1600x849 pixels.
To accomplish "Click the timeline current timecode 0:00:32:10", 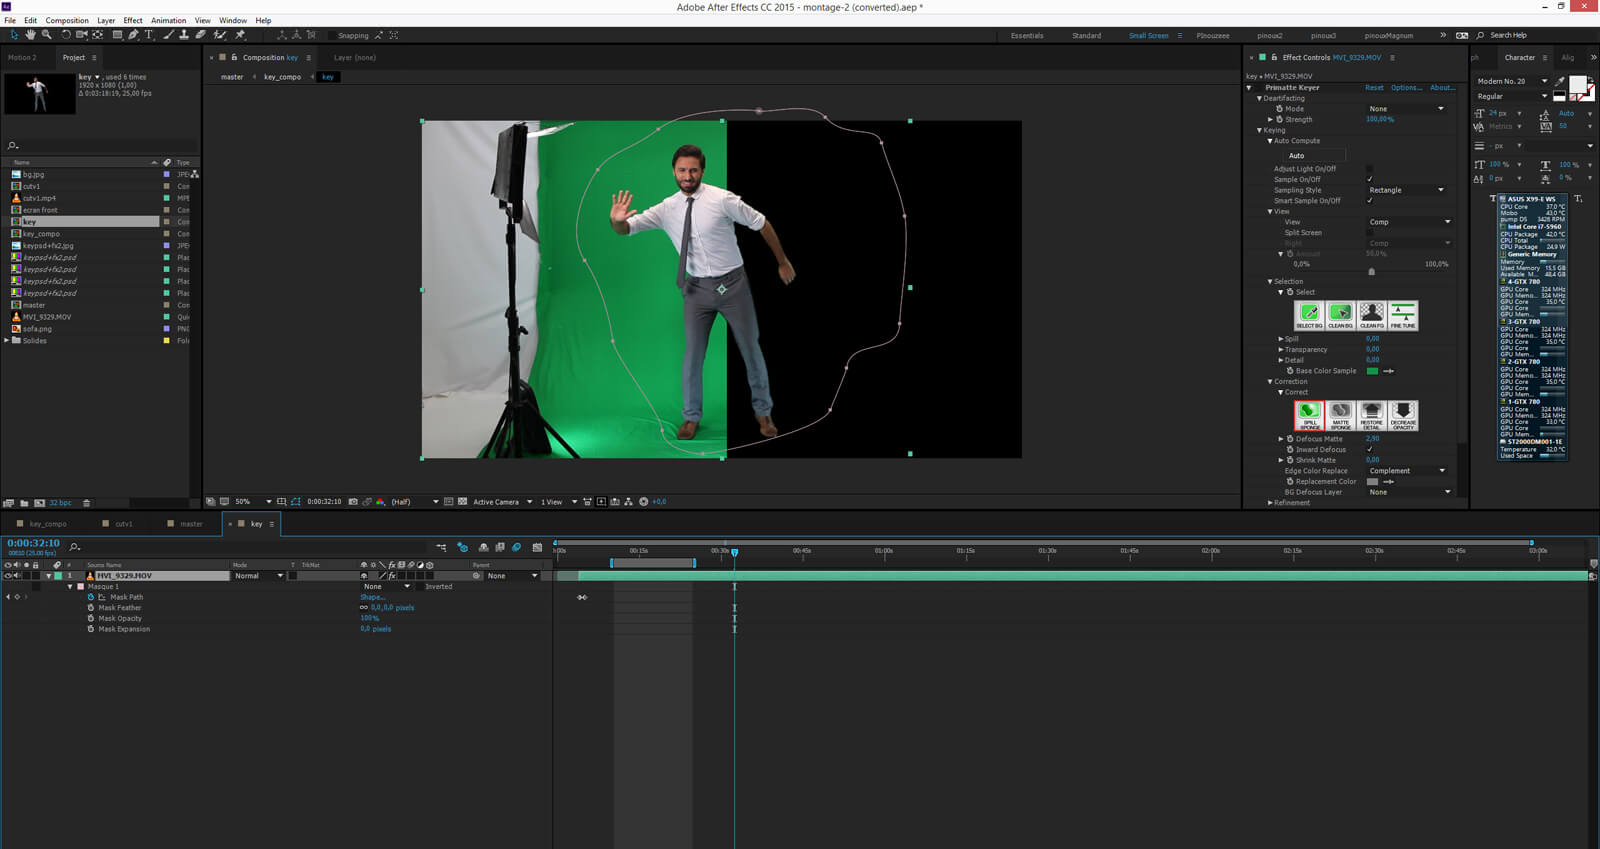I will pos(33,543).
